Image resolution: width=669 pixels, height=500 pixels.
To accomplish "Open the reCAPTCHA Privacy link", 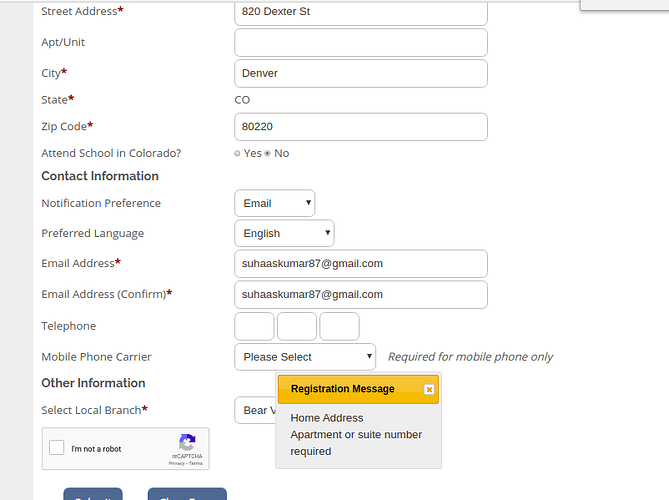I will (176, 464).
